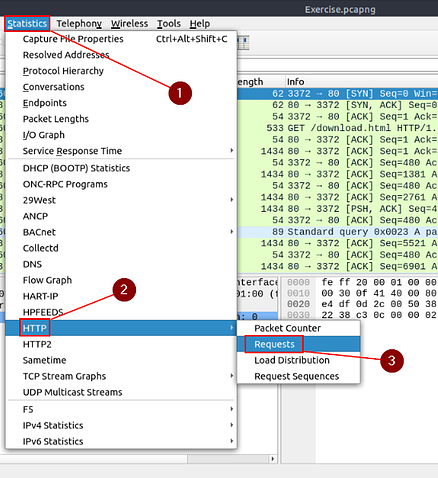Expand the BACnet submenu

pyautogui.click(x=121, y=232)
